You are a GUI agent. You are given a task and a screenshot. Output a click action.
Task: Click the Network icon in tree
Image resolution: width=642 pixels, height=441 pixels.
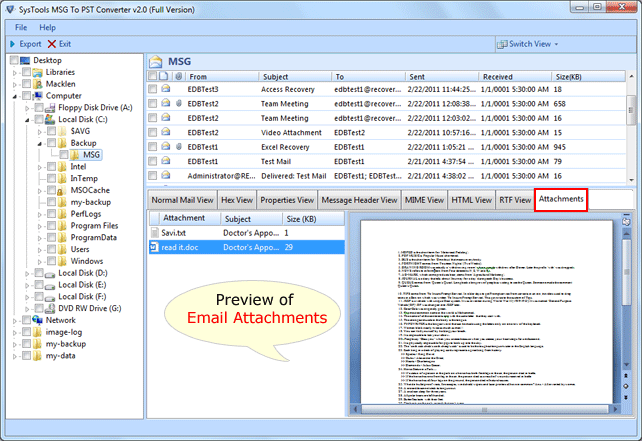click(x=37, y=320)
